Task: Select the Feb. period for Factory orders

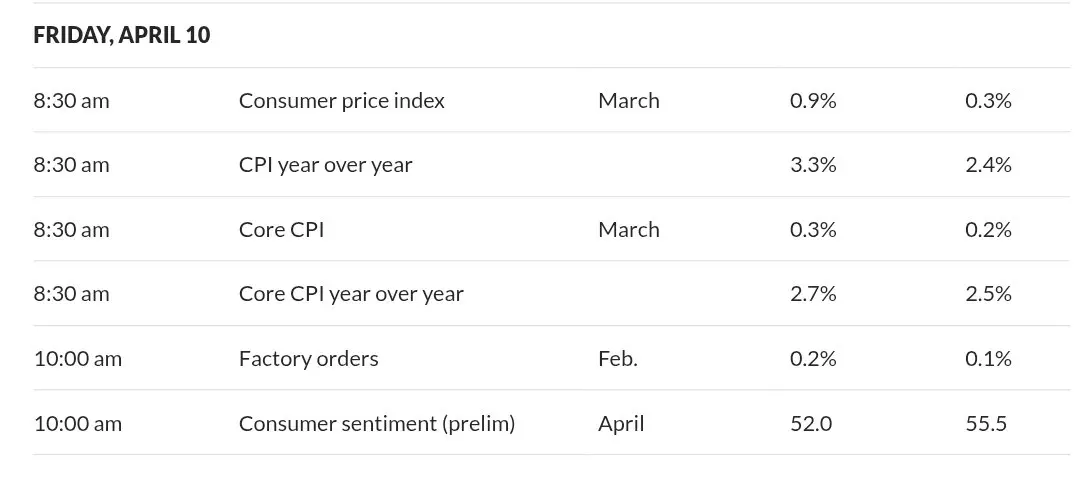Action: tap(618, 359)
